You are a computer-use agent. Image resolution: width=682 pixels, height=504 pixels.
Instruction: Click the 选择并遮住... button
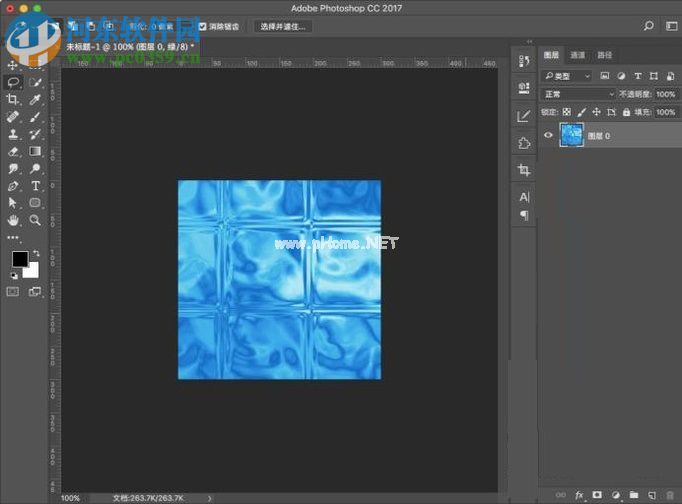(283, 26)
